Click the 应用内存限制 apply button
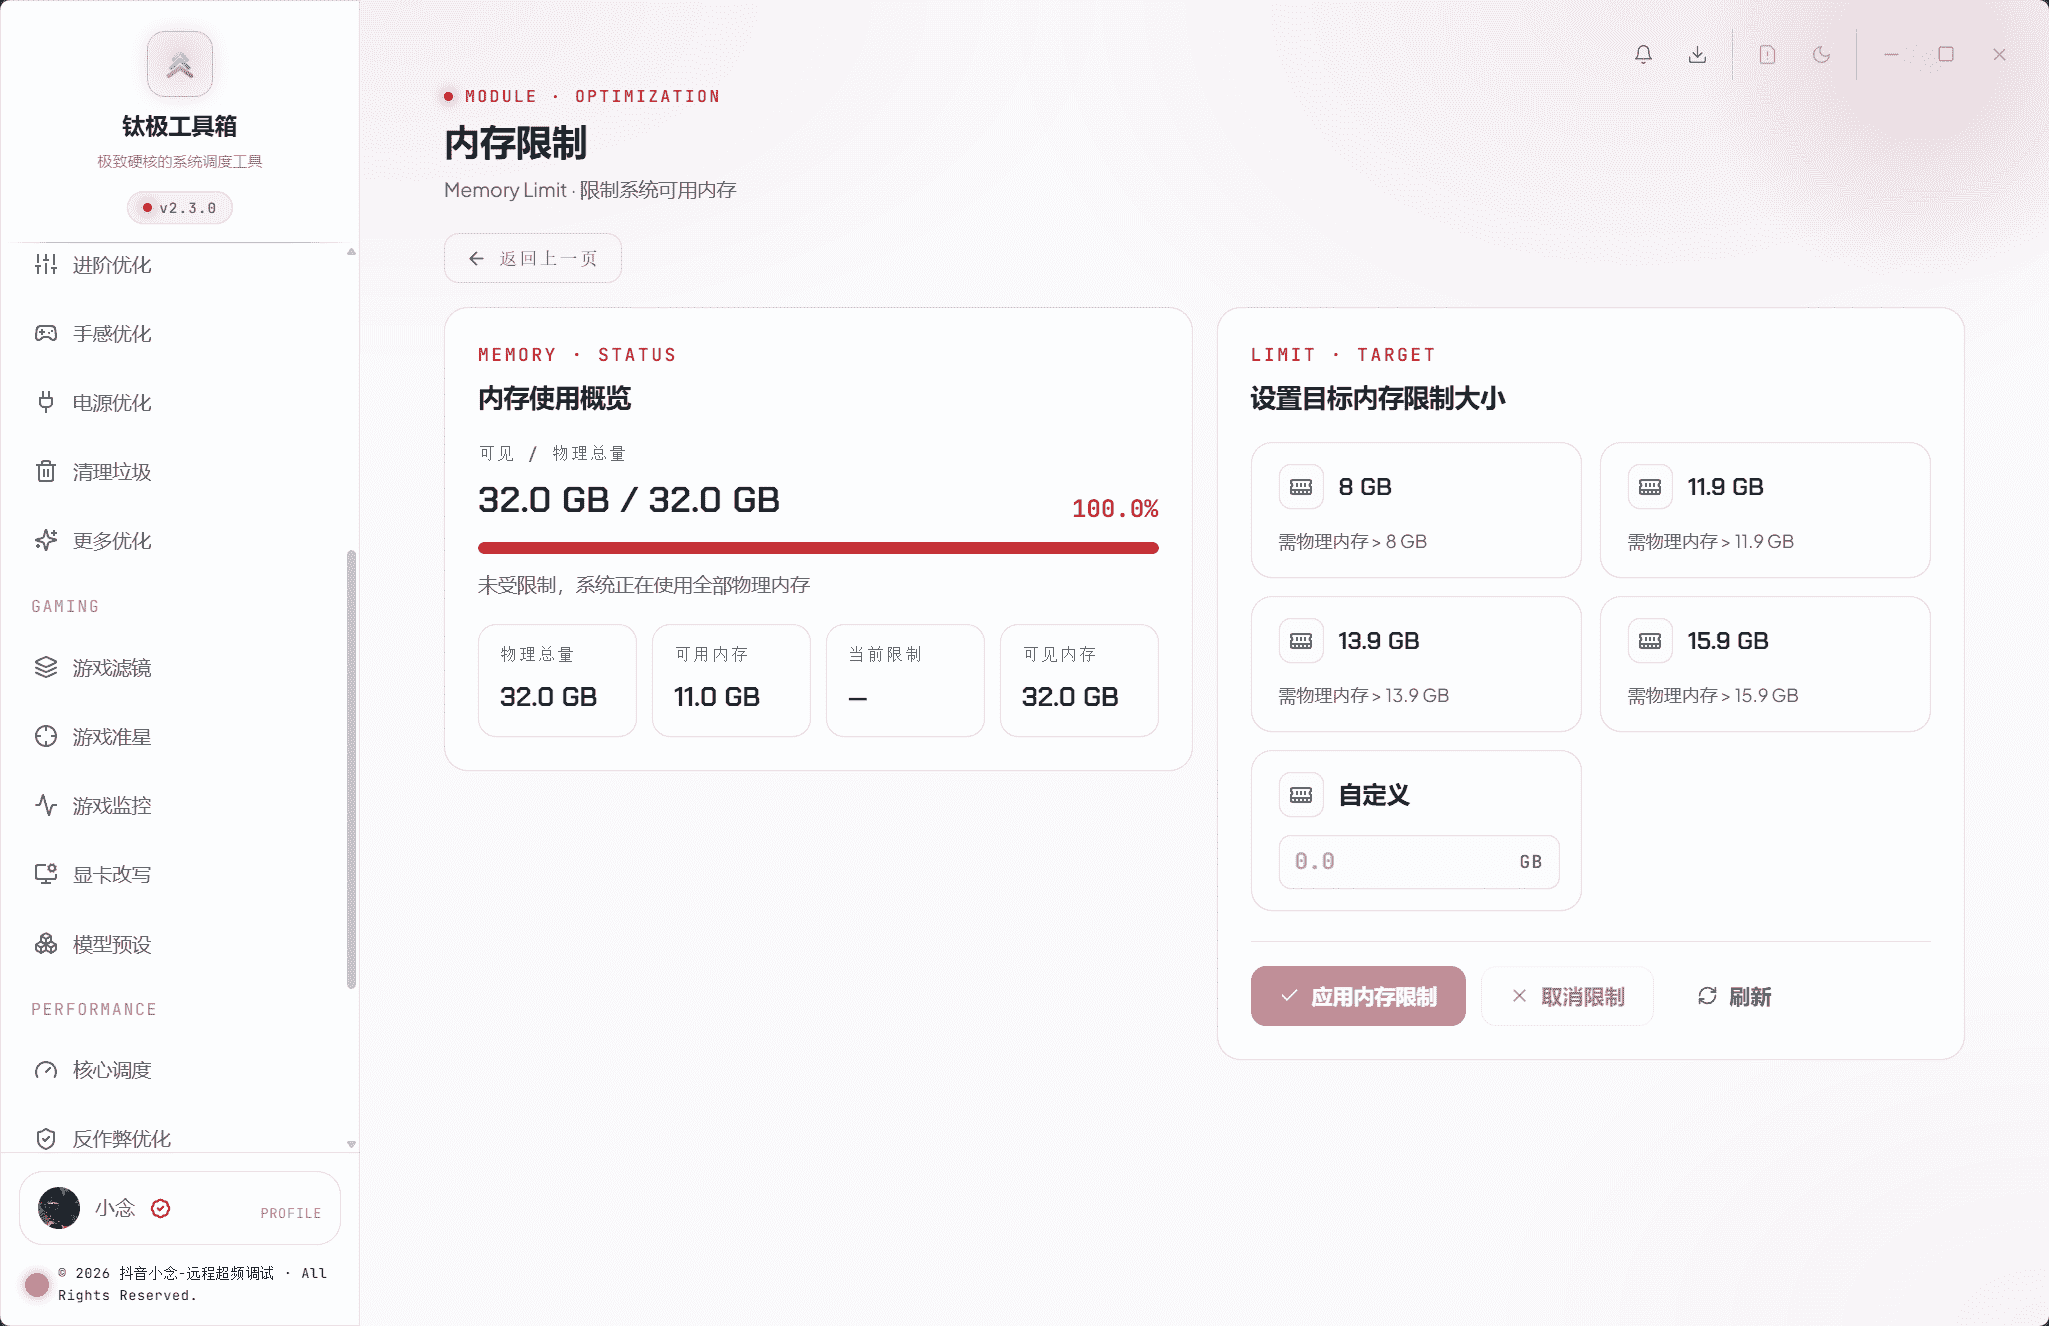The height and width of the screenshot is (1326, 2049). point(1358,996)
